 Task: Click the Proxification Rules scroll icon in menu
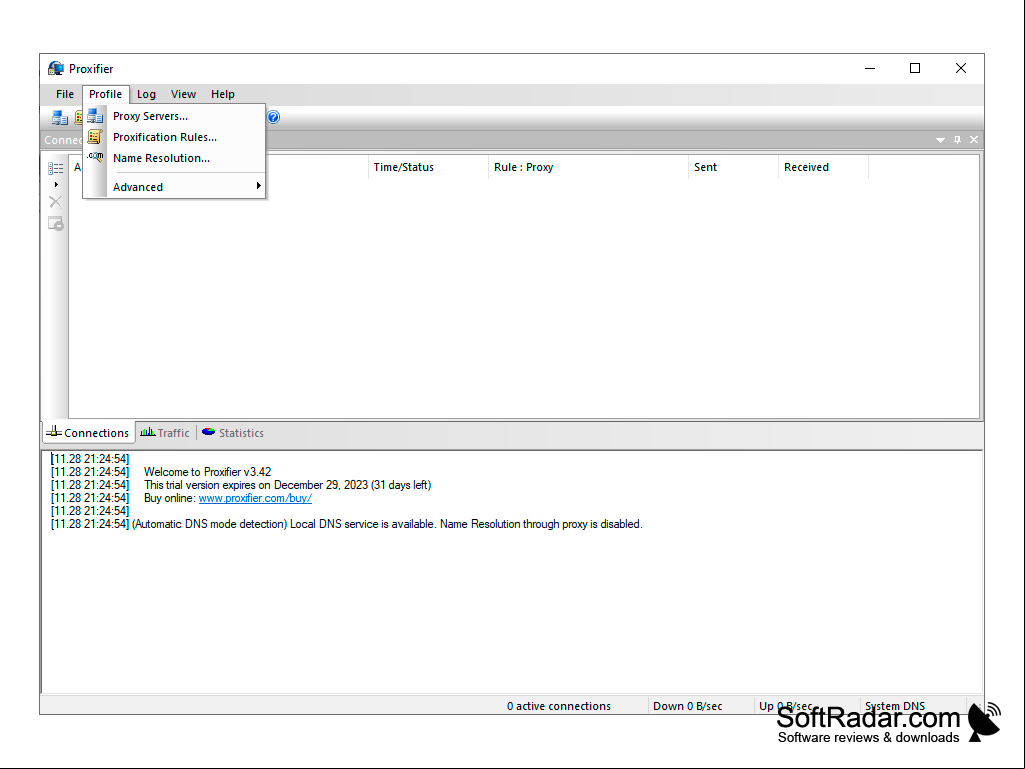coord(95,137)
